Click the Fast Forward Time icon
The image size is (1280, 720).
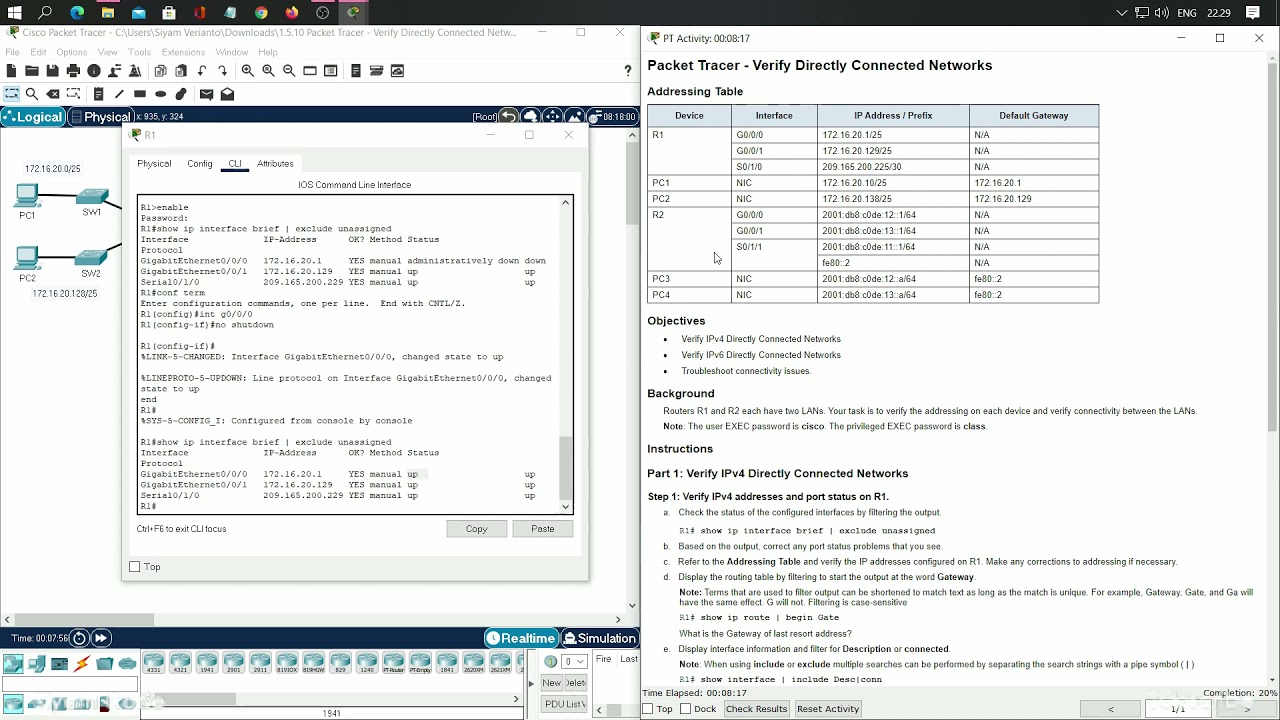point(101,638)
